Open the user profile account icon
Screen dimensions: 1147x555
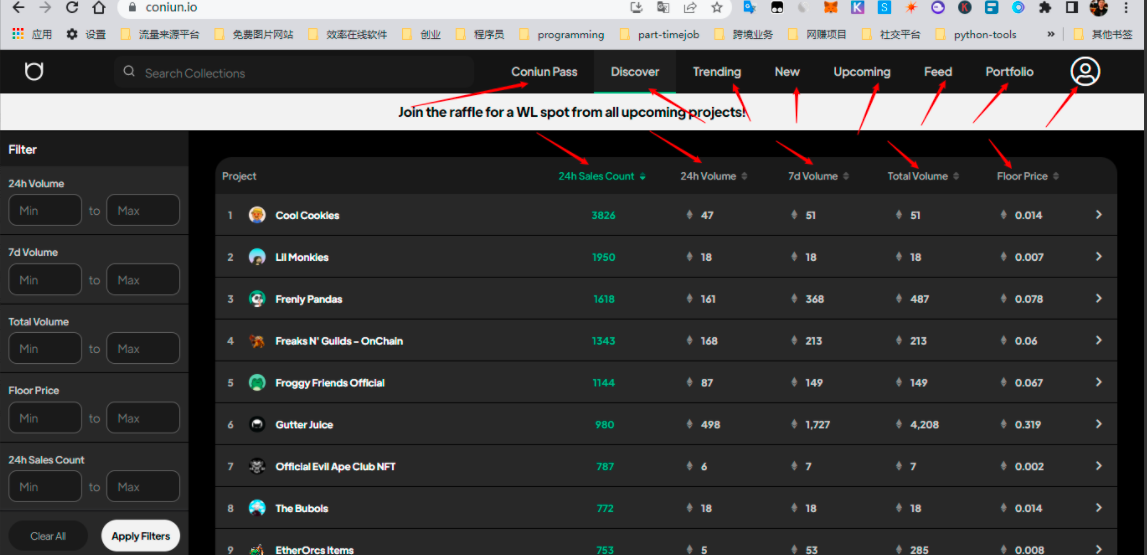pos(1084,72)
